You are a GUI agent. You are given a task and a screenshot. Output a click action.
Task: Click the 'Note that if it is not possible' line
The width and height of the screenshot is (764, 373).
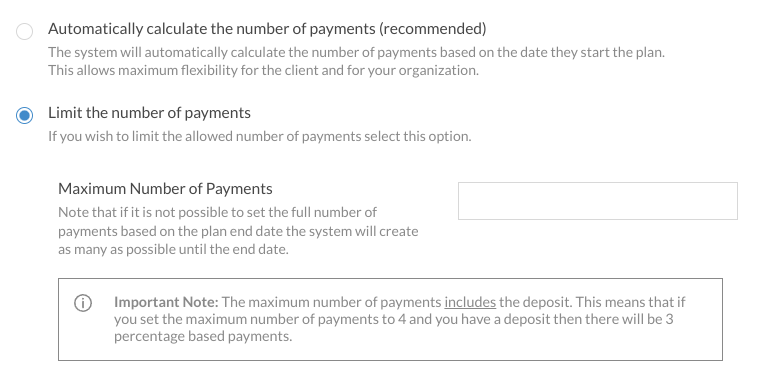[217, 212]
